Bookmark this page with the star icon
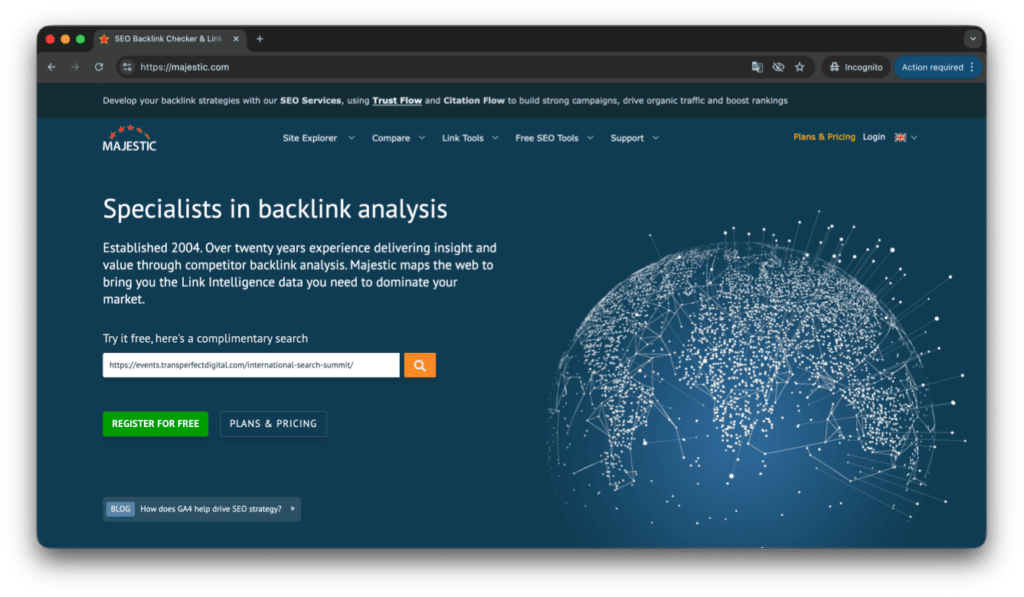This screenshot has width=1024, height=597. point(799,67)
